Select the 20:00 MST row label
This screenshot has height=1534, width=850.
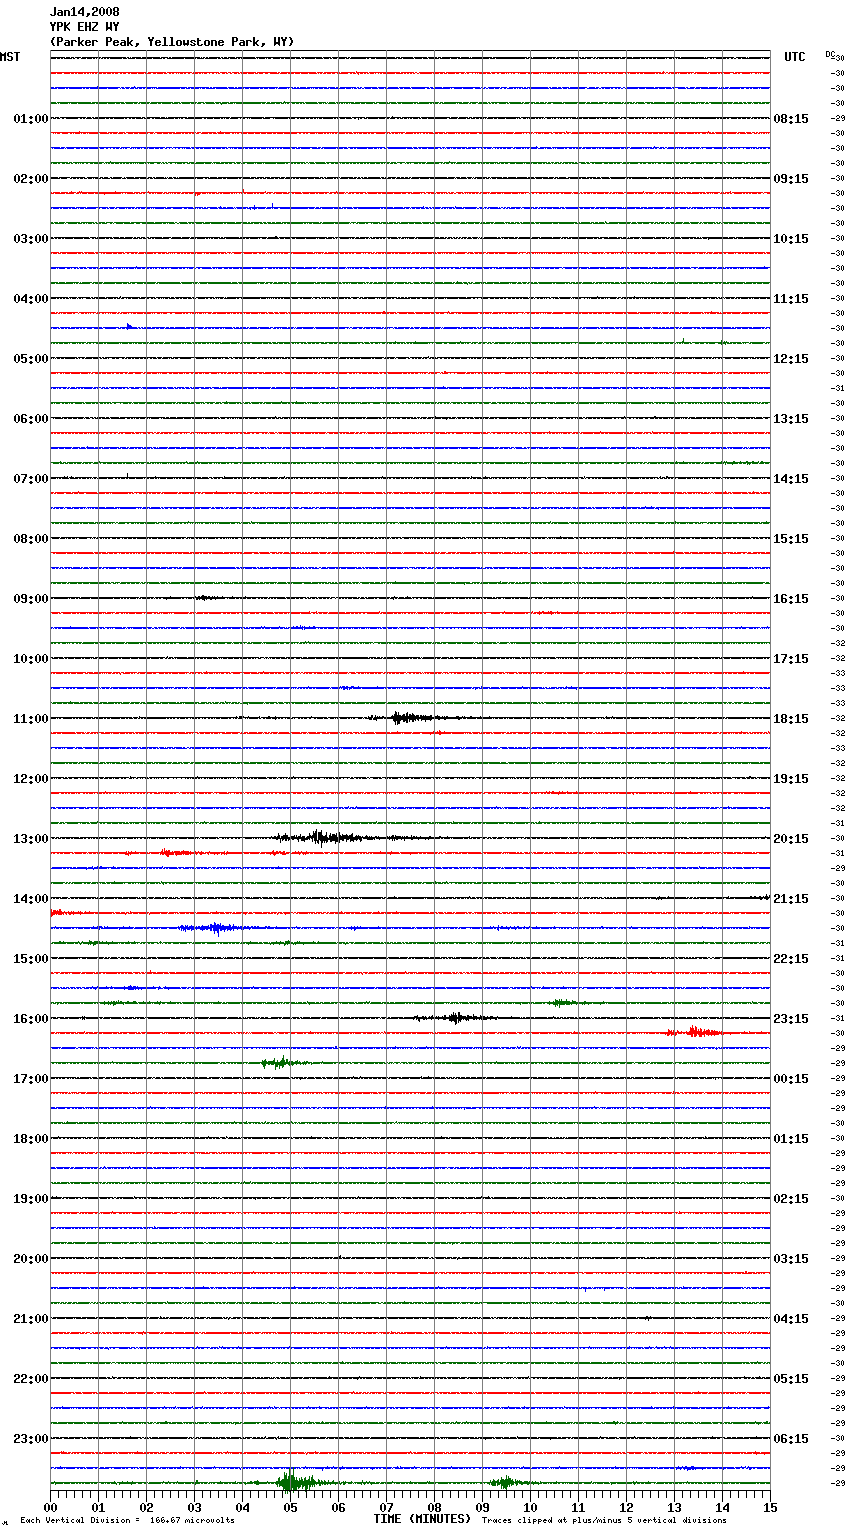pyautogui.click(x=31, y=1259)
